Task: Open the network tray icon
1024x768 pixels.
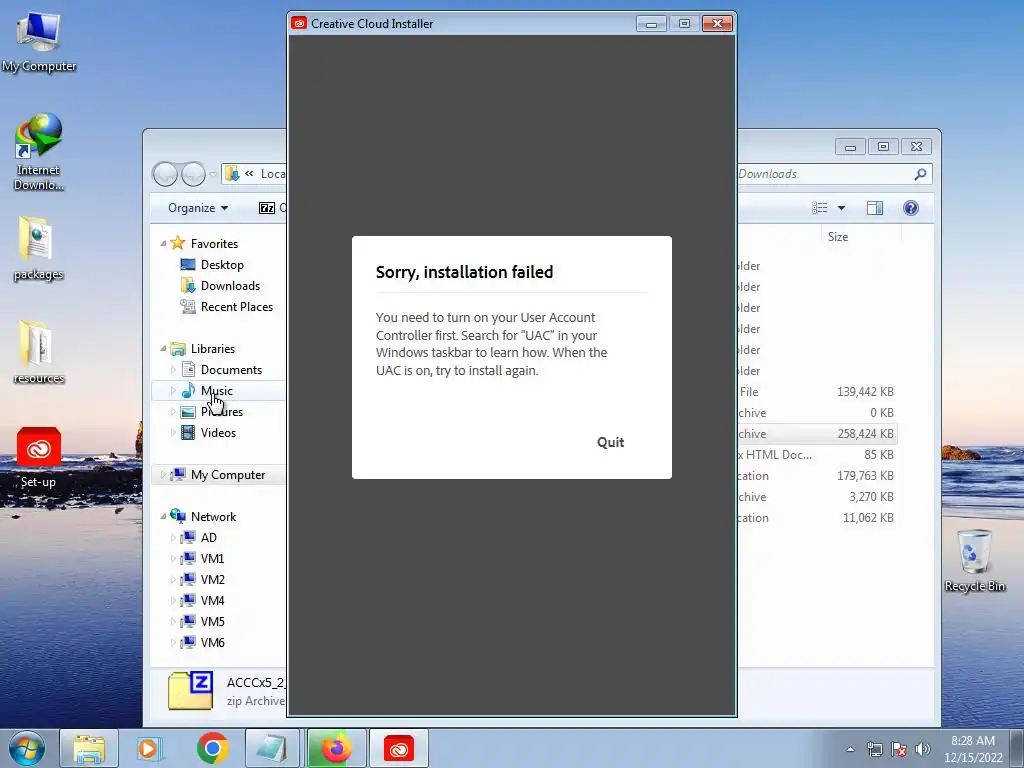Action: [x=874, y=749]
